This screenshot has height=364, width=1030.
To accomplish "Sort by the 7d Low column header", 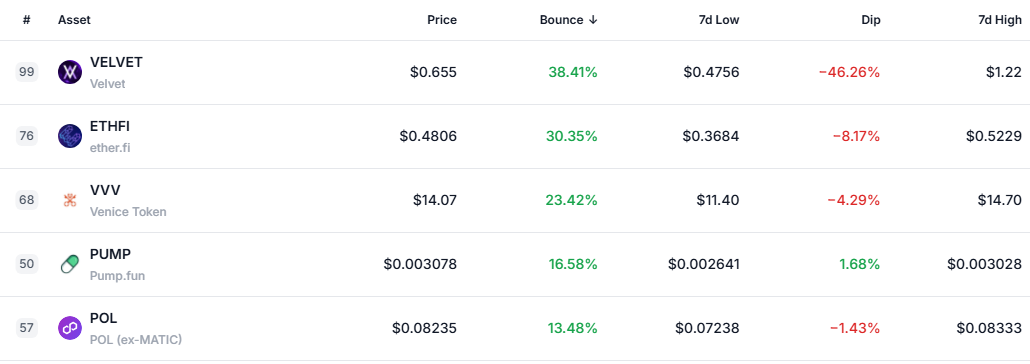I will click(x=719, y=20).
